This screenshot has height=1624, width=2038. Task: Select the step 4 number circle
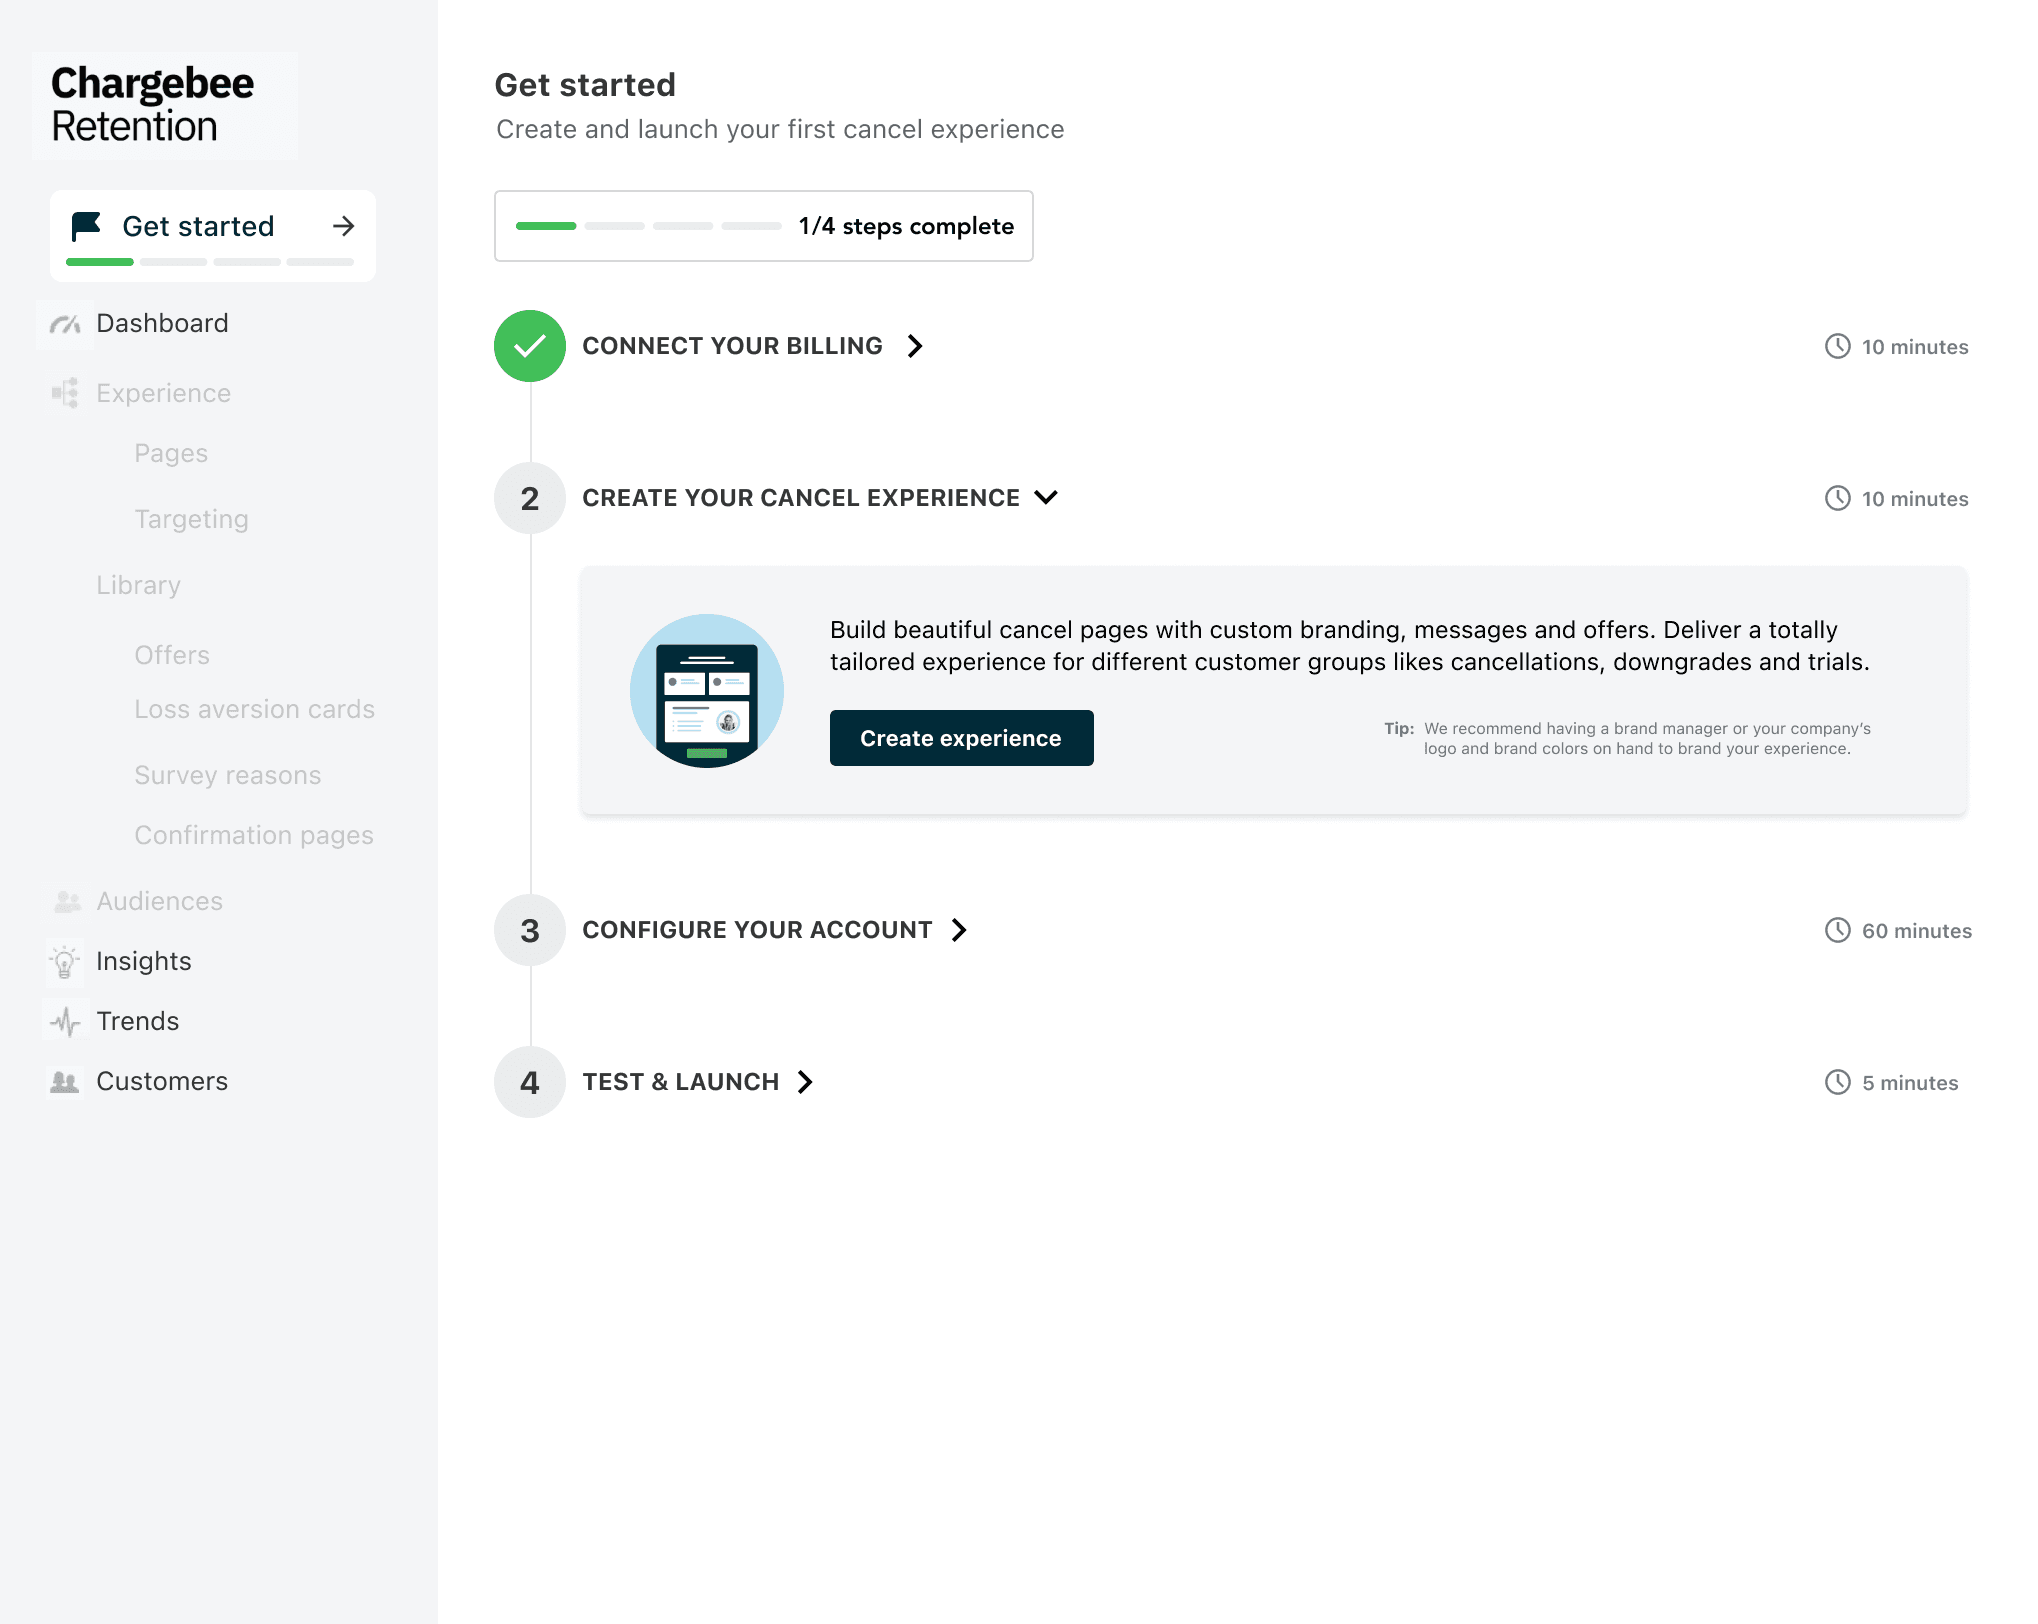[530, 1082]
